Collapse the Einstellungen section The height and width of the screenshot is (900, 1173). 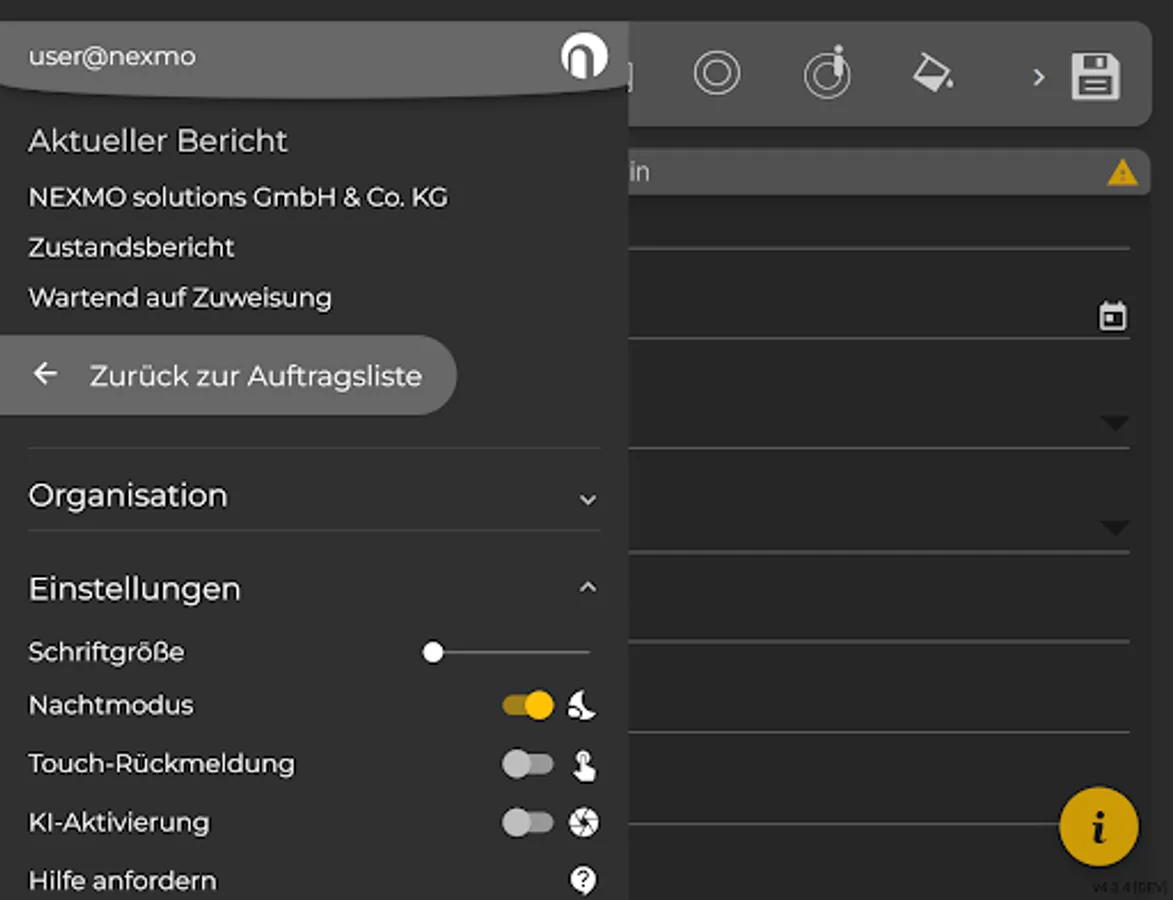coord(588,588)
